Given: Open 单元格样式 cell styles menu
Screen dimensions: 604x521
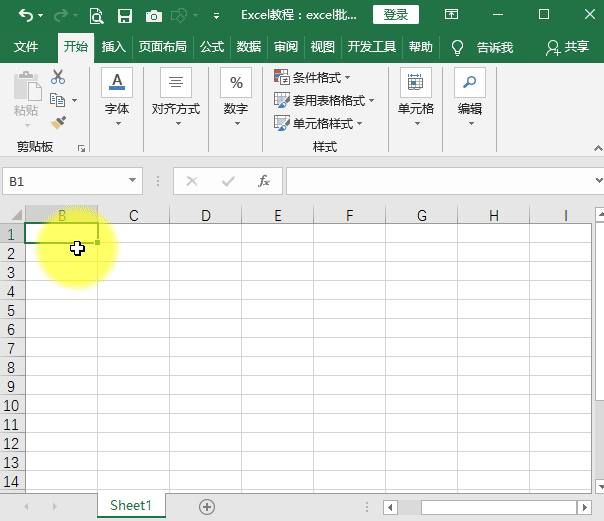Looking at the screenshot, I should [x=318, y=123].
